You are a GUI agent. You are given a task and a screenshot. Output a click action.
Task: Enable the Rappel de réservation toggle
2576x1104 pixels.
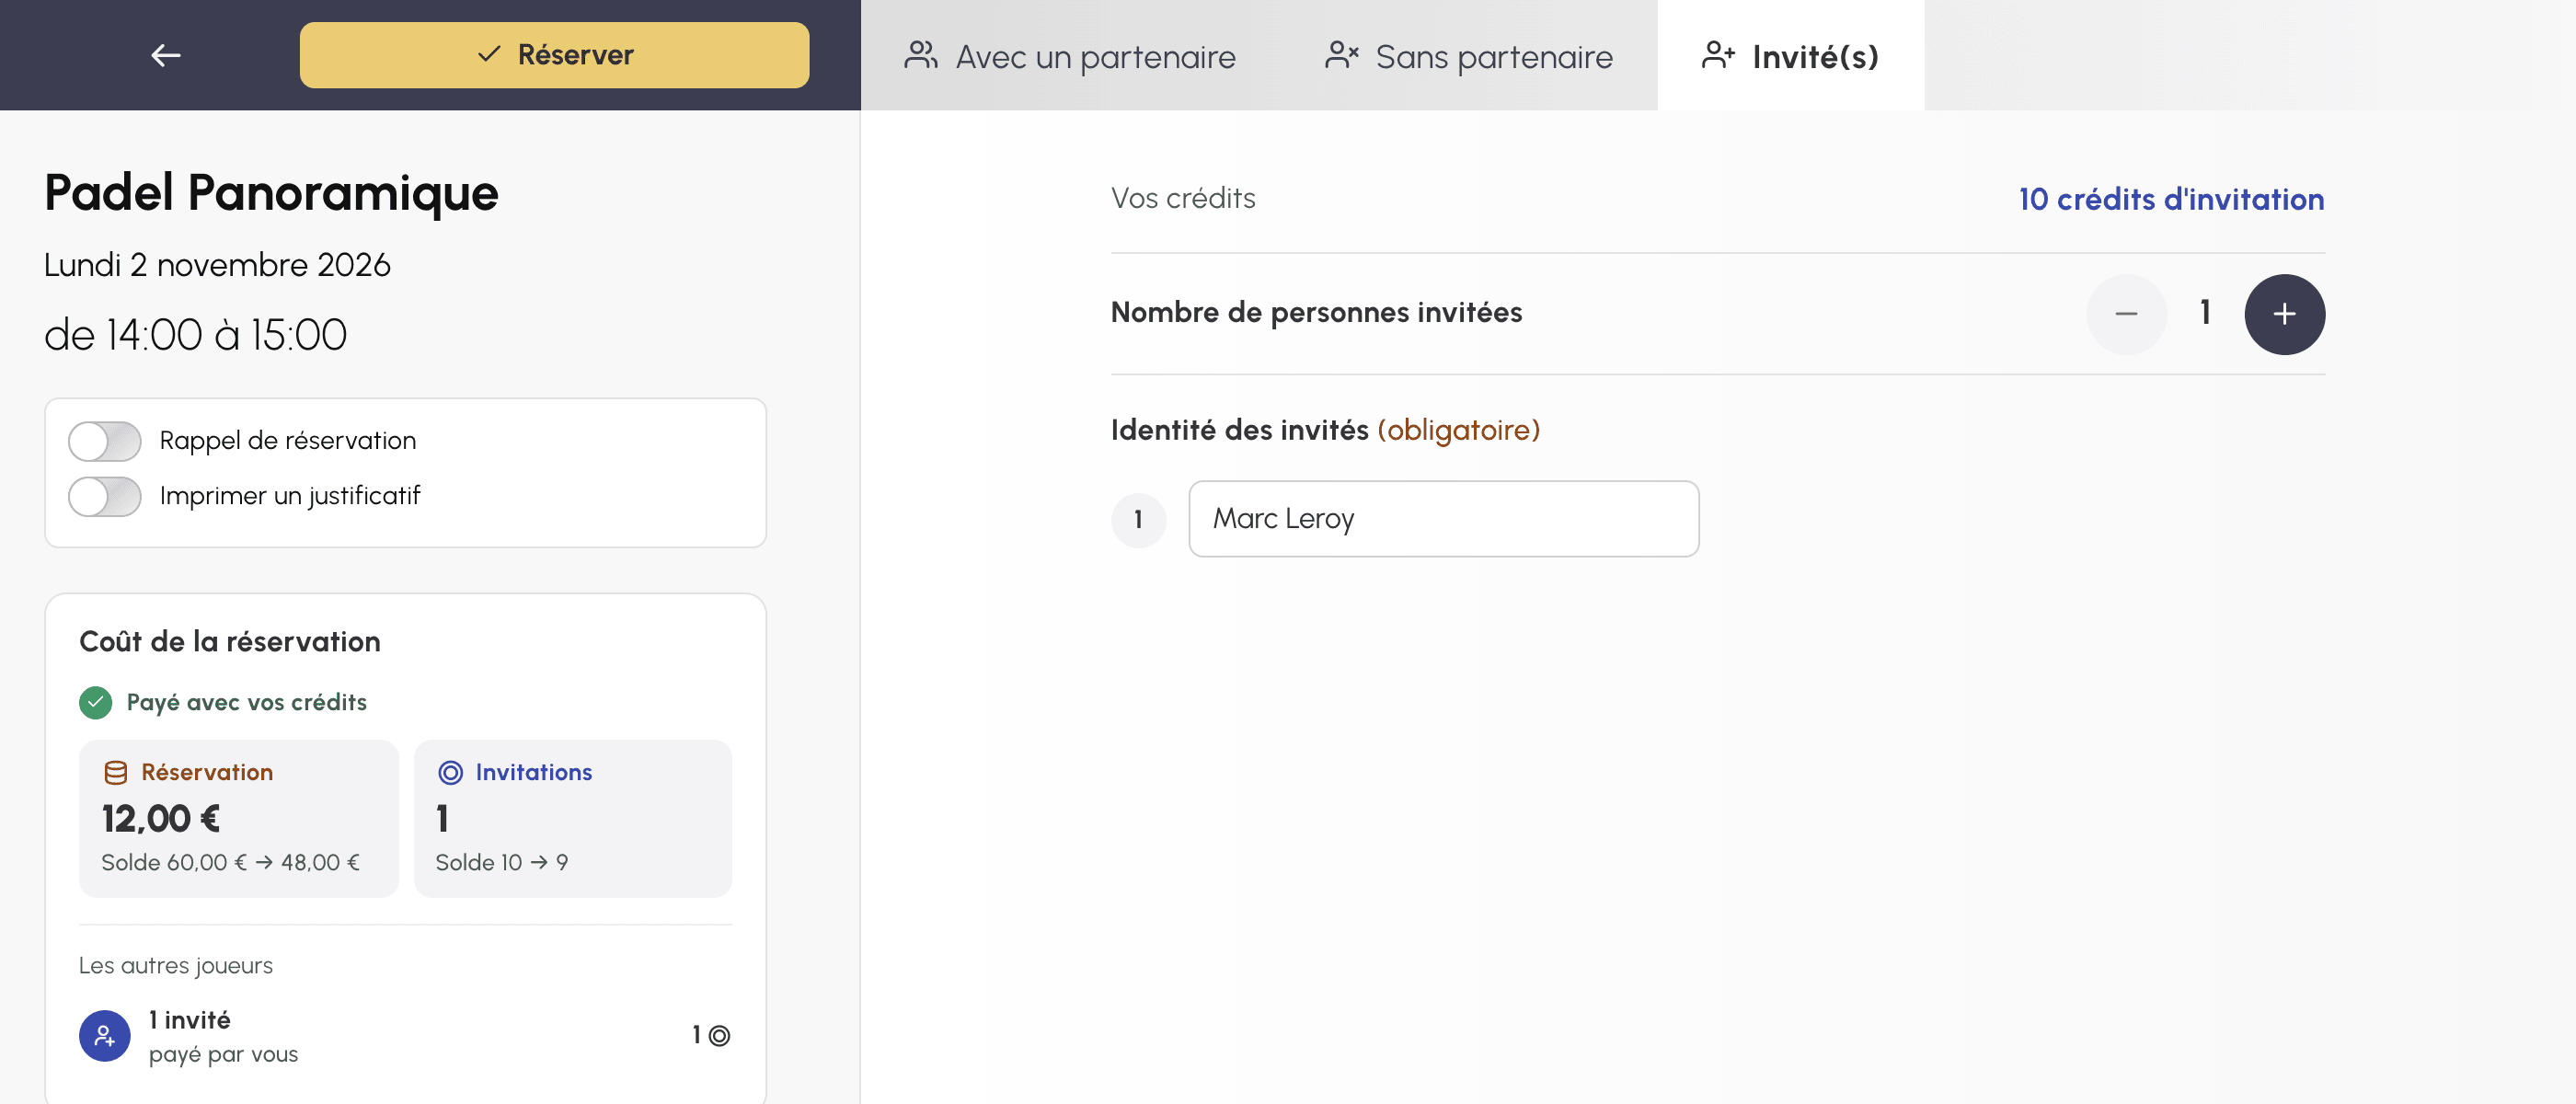coord(105,441)
